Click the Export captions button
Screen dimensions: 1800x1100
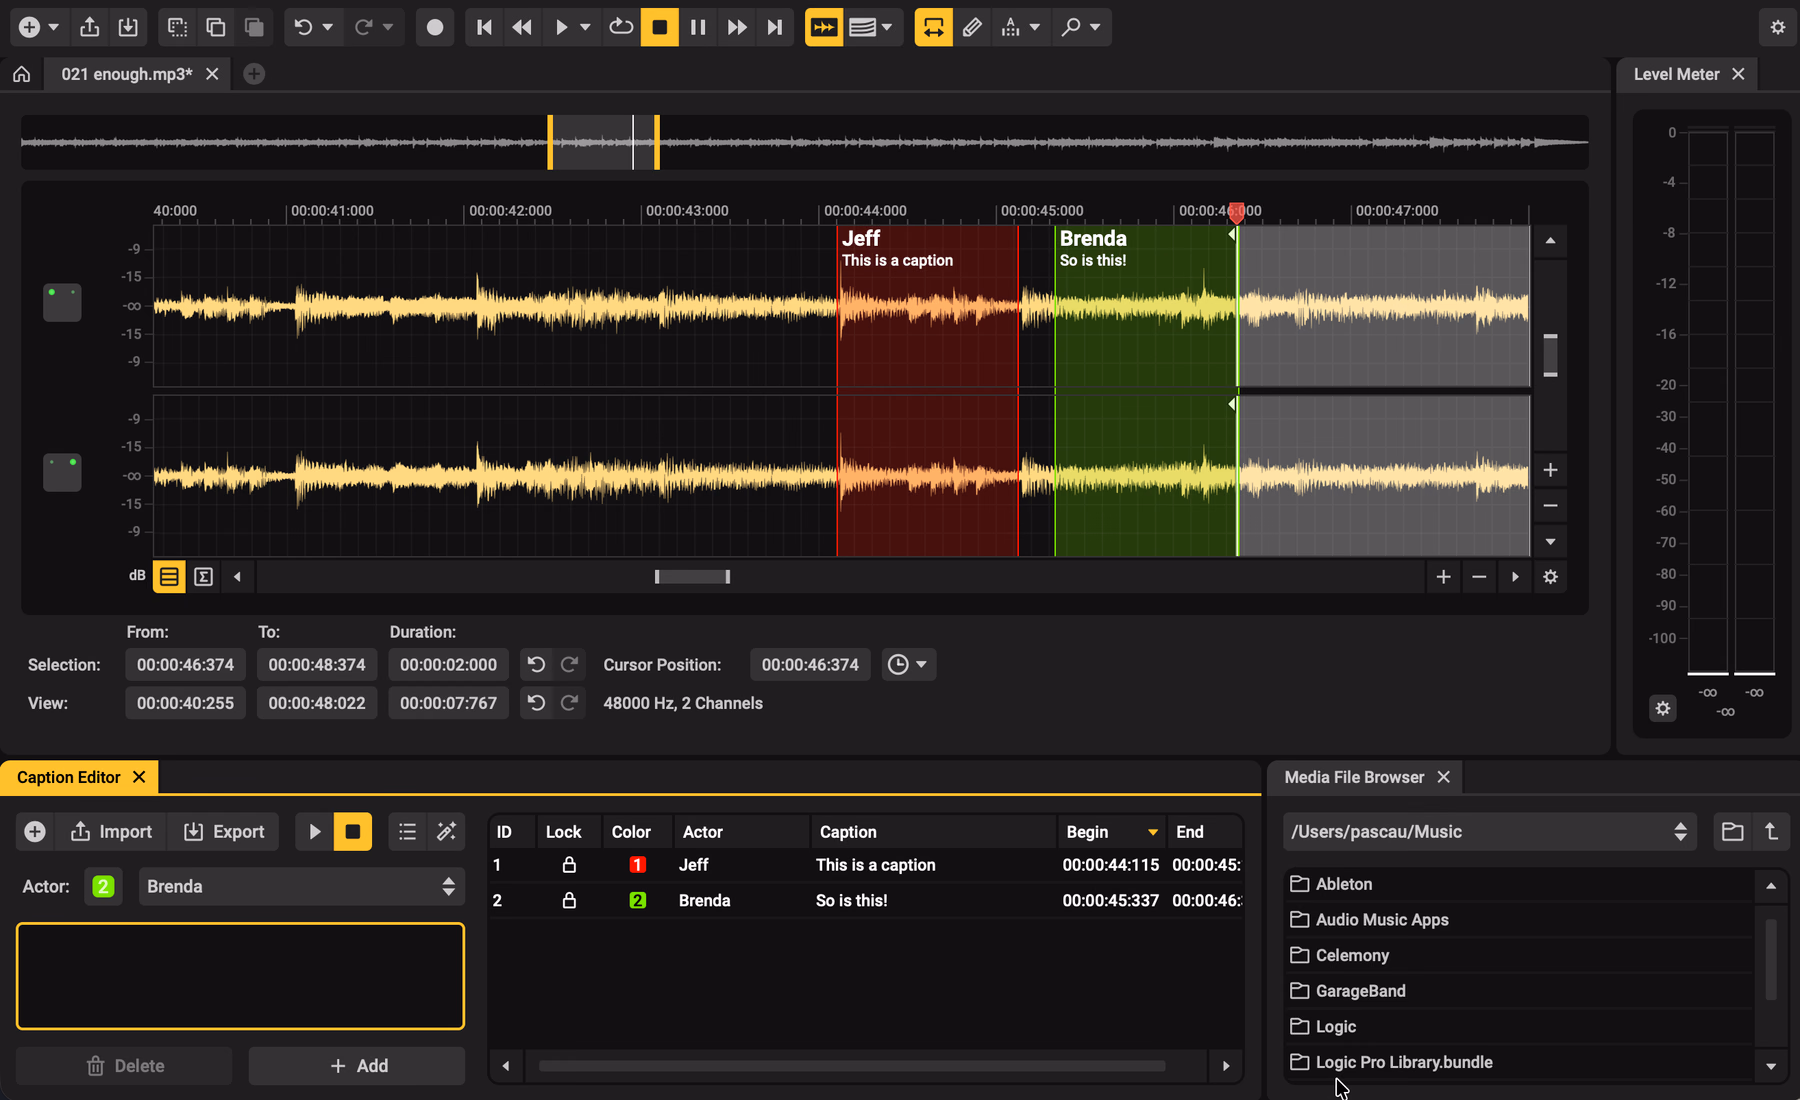[224, 832]
